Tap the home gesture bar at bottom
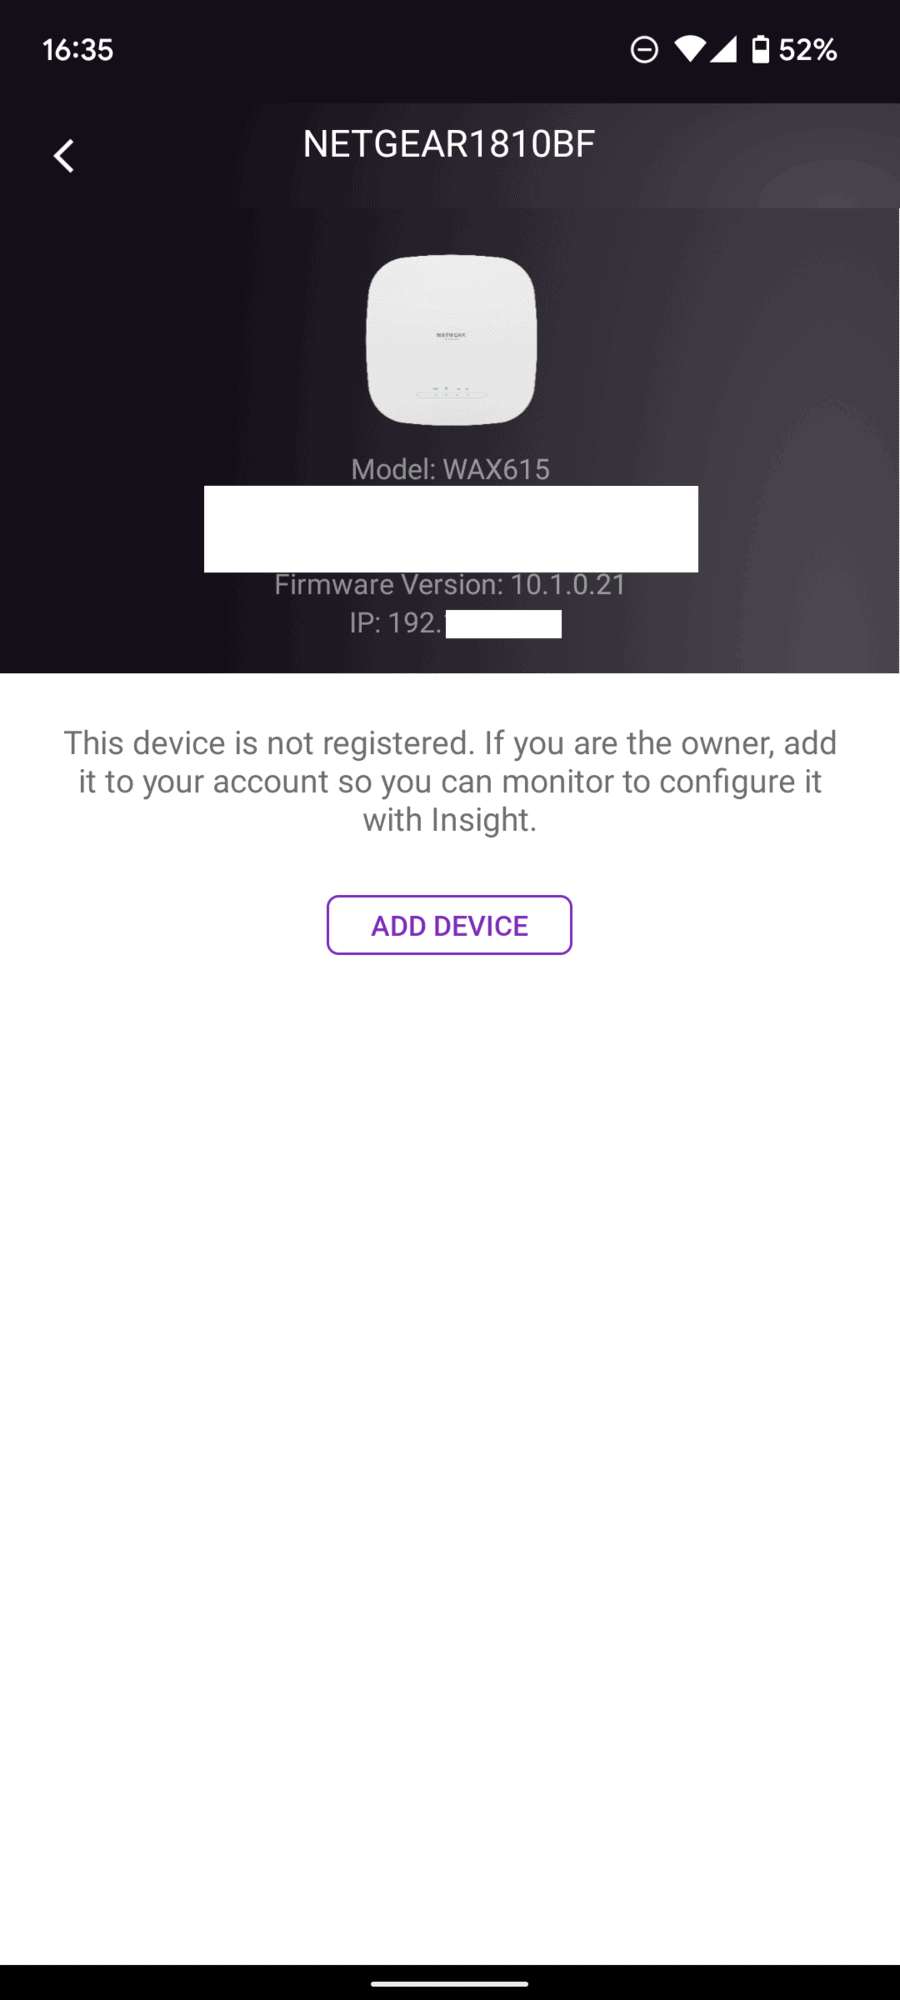This screenshot has width=900, height=2000. [450, 1983]
